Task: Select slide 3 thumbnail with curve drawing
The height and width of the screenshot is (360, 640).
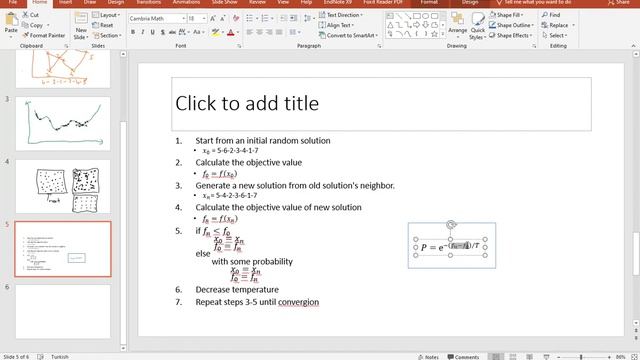Action: (x=63, y=124)
